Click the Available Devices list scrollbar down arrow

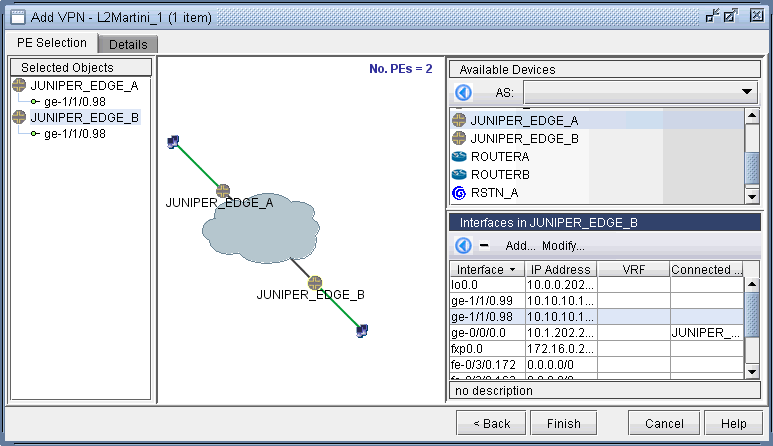(752, 197)
